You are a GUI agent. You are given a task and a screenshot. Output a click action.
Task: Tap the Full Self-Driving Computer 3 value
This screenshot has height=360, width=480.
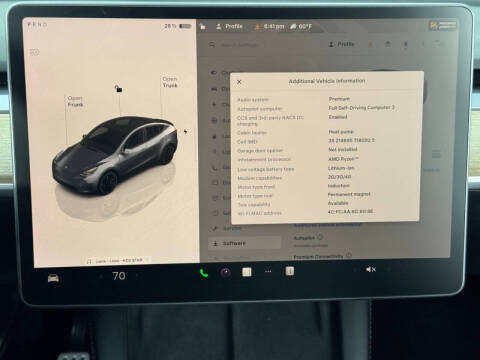[362, 108]
